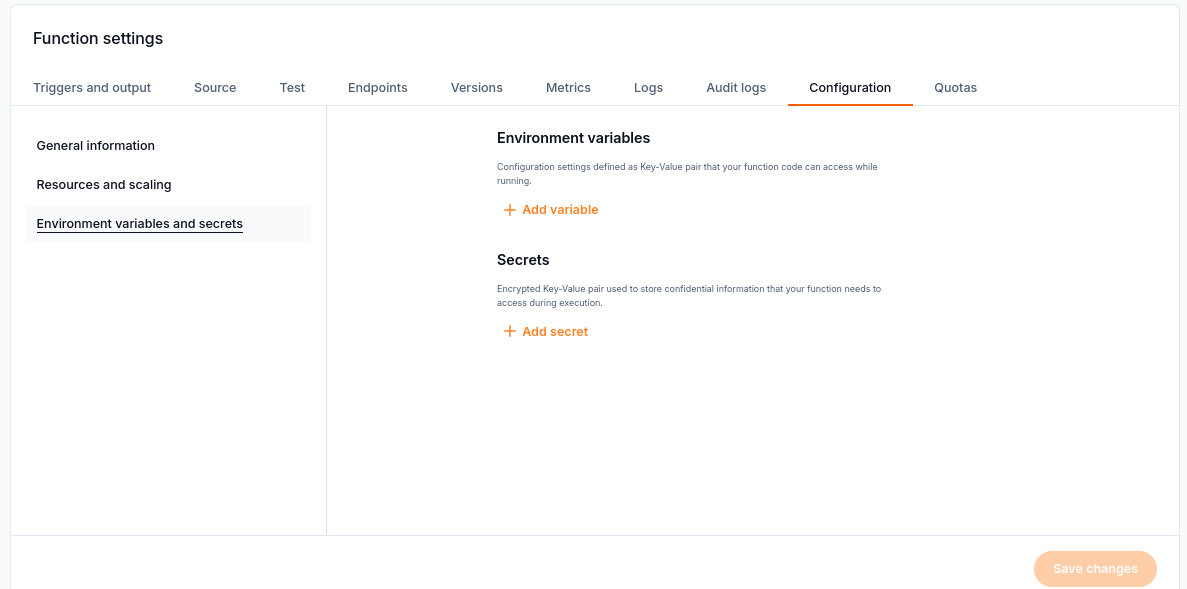Select the Configuration tab
Screen dimensions: 1187x589
point(850,88)
